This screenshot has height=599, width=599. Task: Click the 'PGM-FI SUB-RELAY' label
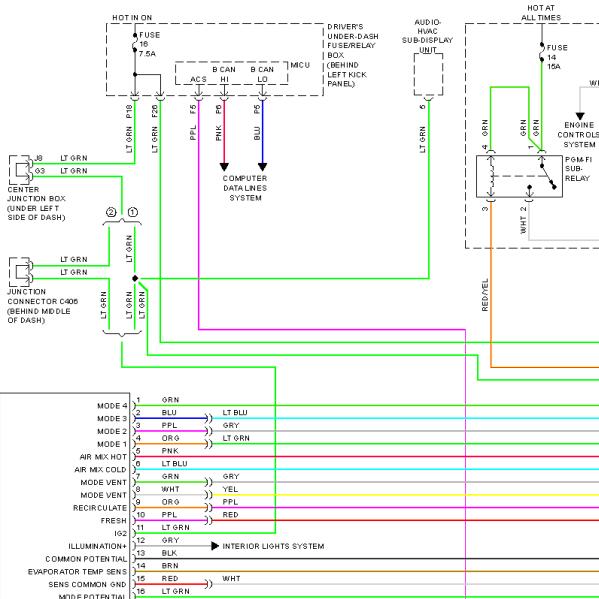tap(578, 169)
